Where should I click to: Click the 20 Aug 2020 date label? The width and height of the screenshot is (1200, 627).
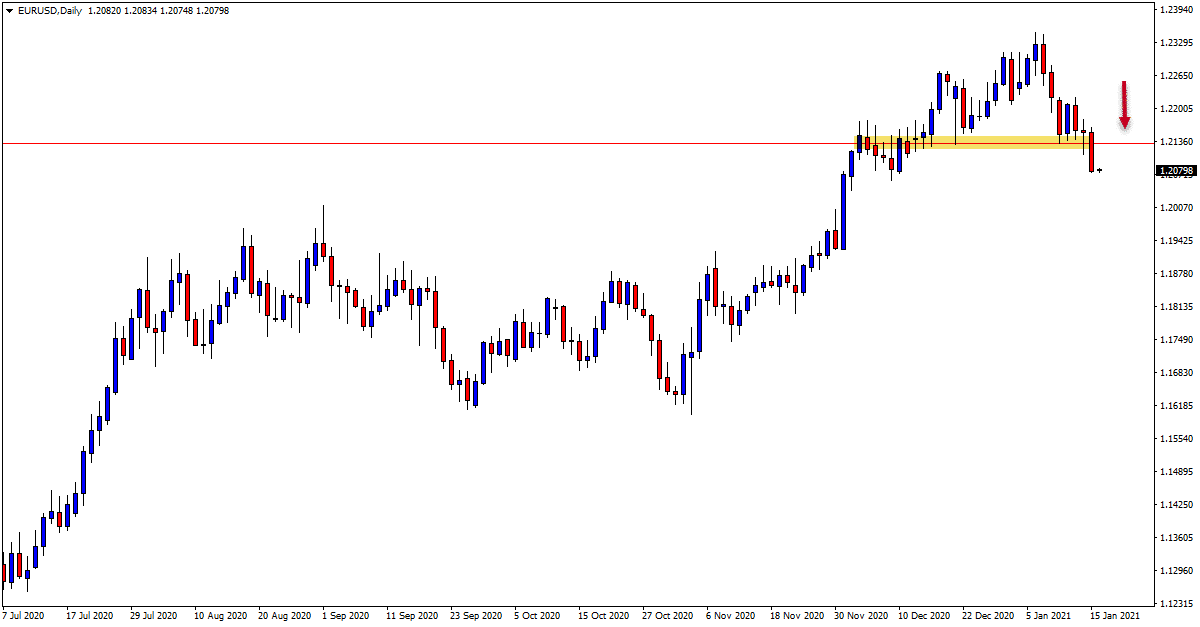283,616
